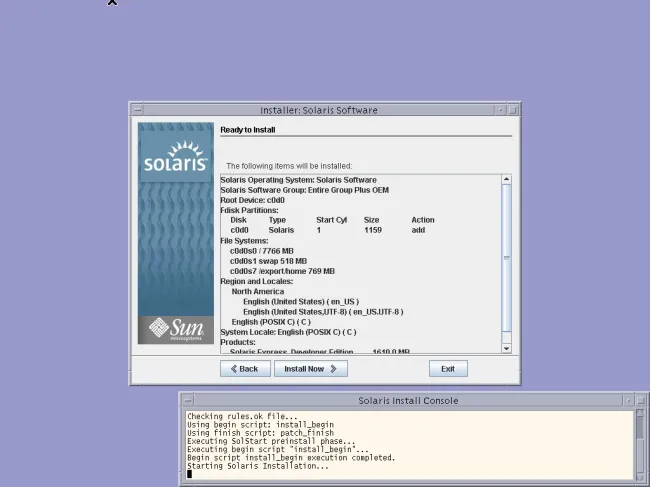Click 'Solaris Operating System: Solaris Software' line
This screenshot has height=487, width=650.
click(298, 180)
